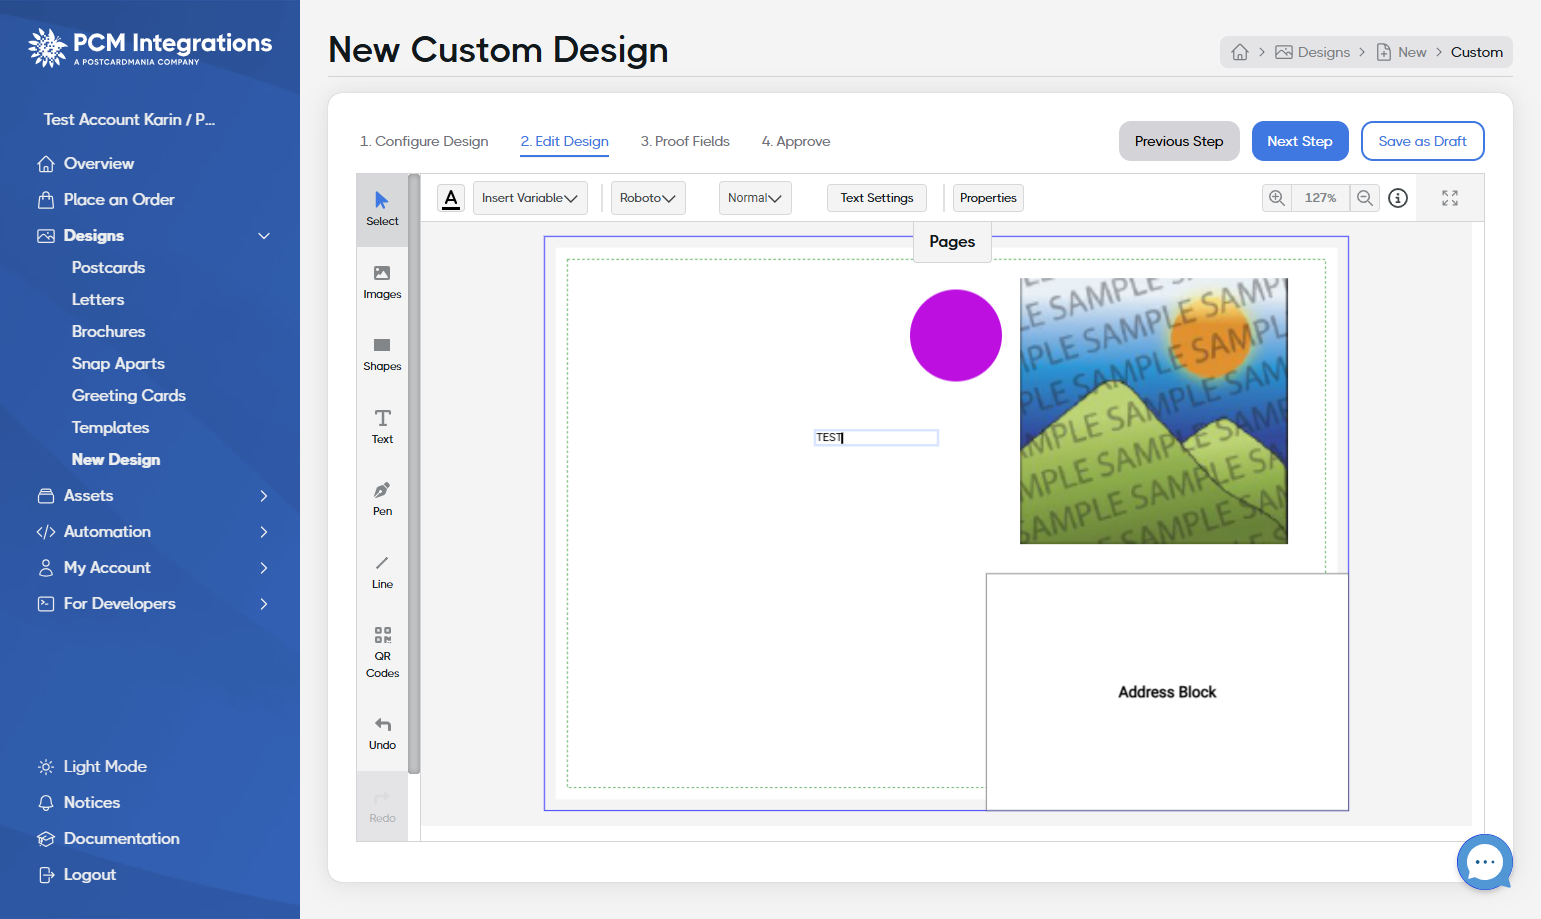The width and height of the screenshot is (1541, 919).
Task: Click the Undo arrow icon
Action: tap(382, 725)
